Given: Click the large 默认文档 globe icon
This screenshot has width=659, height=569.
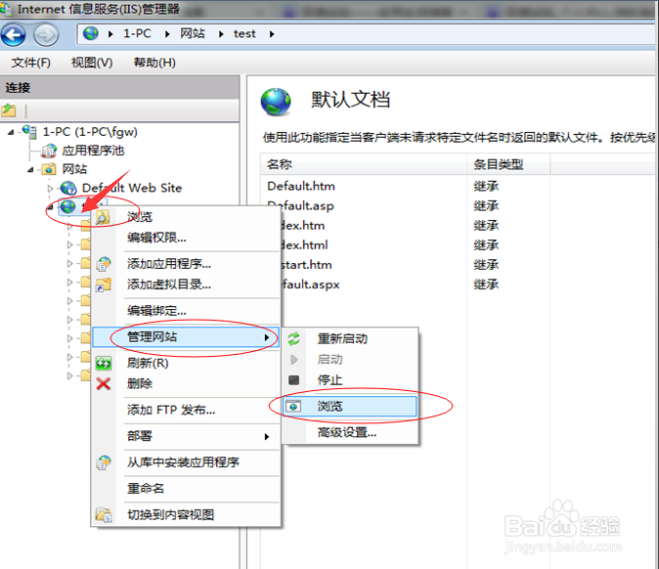Looking at the screenshot, I should coord(276,102).
